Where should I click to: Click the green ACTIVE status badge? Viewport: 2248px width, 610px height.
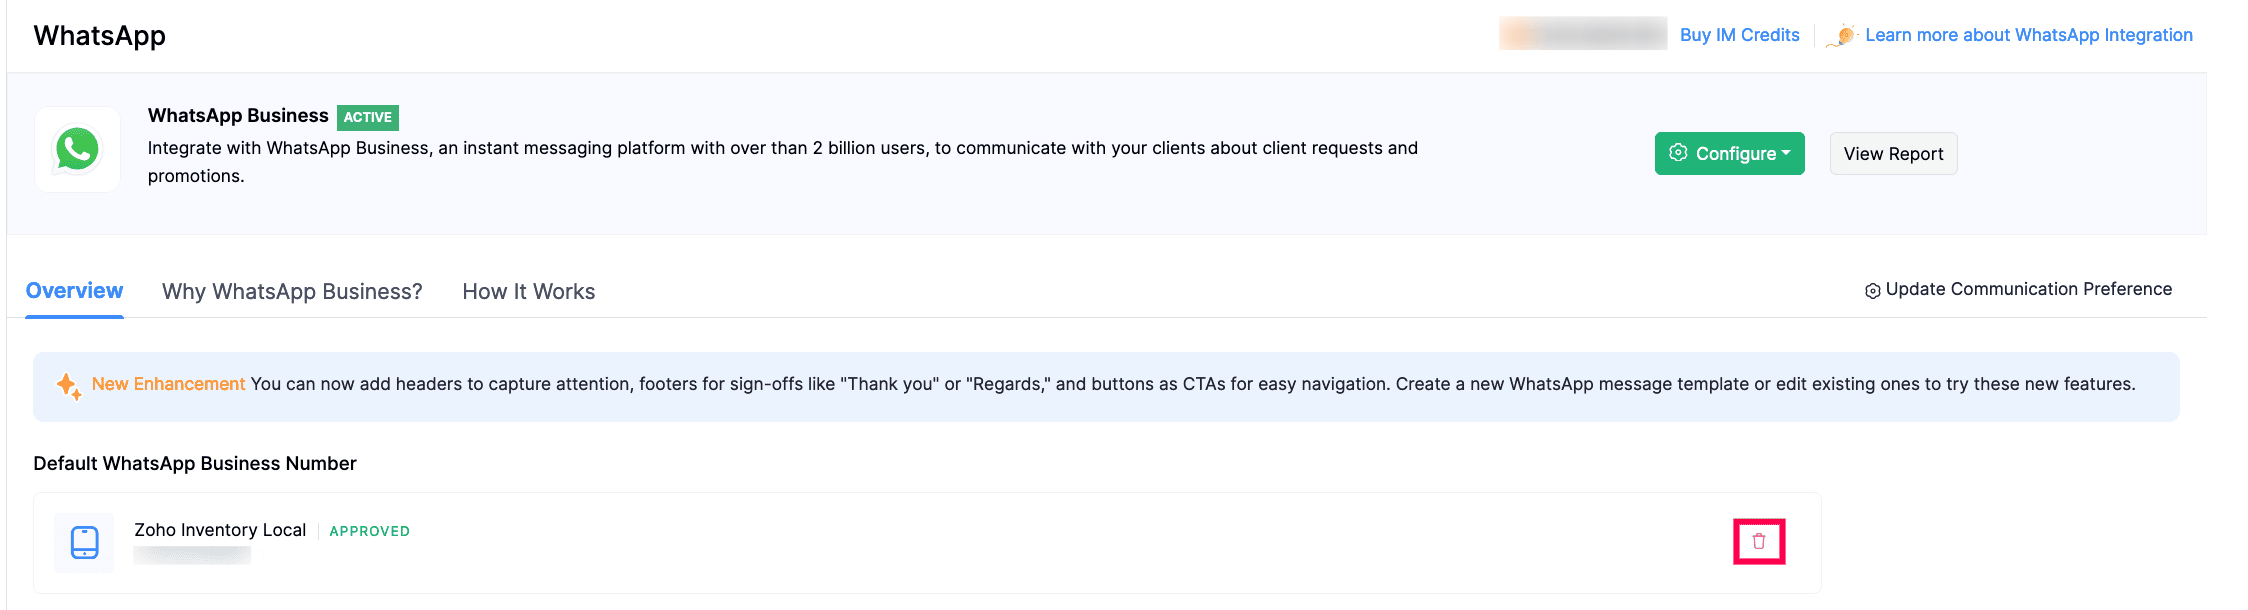pos(368,117)
